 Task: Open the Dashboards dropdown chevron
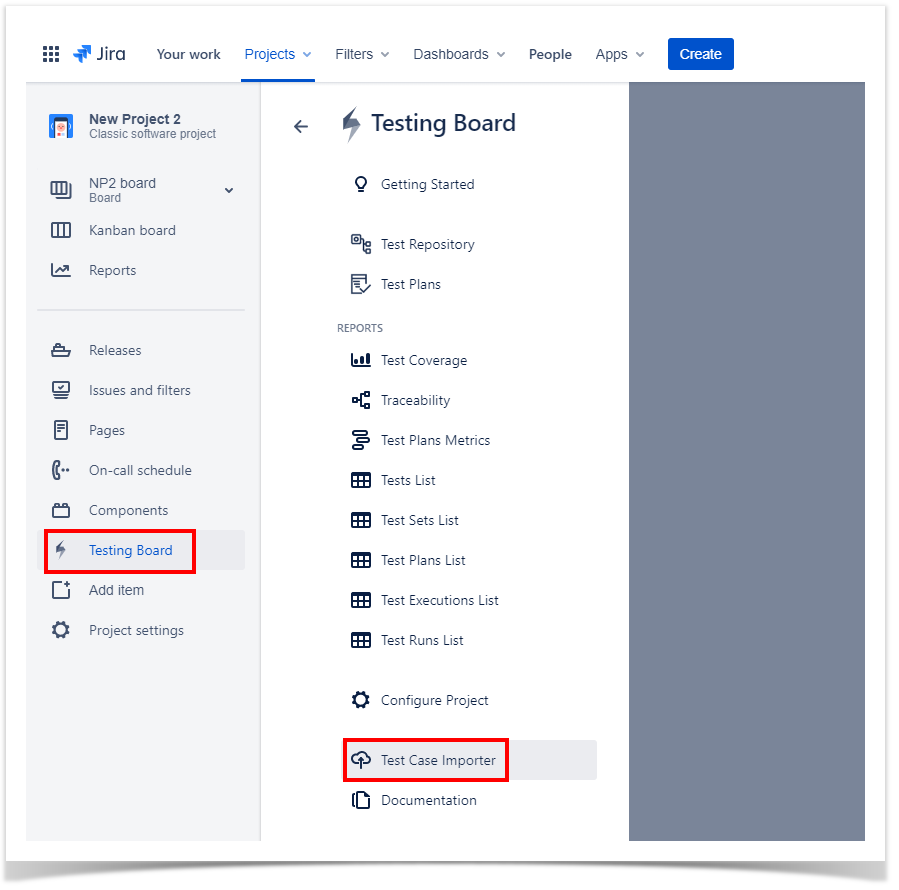coord(501,54)
